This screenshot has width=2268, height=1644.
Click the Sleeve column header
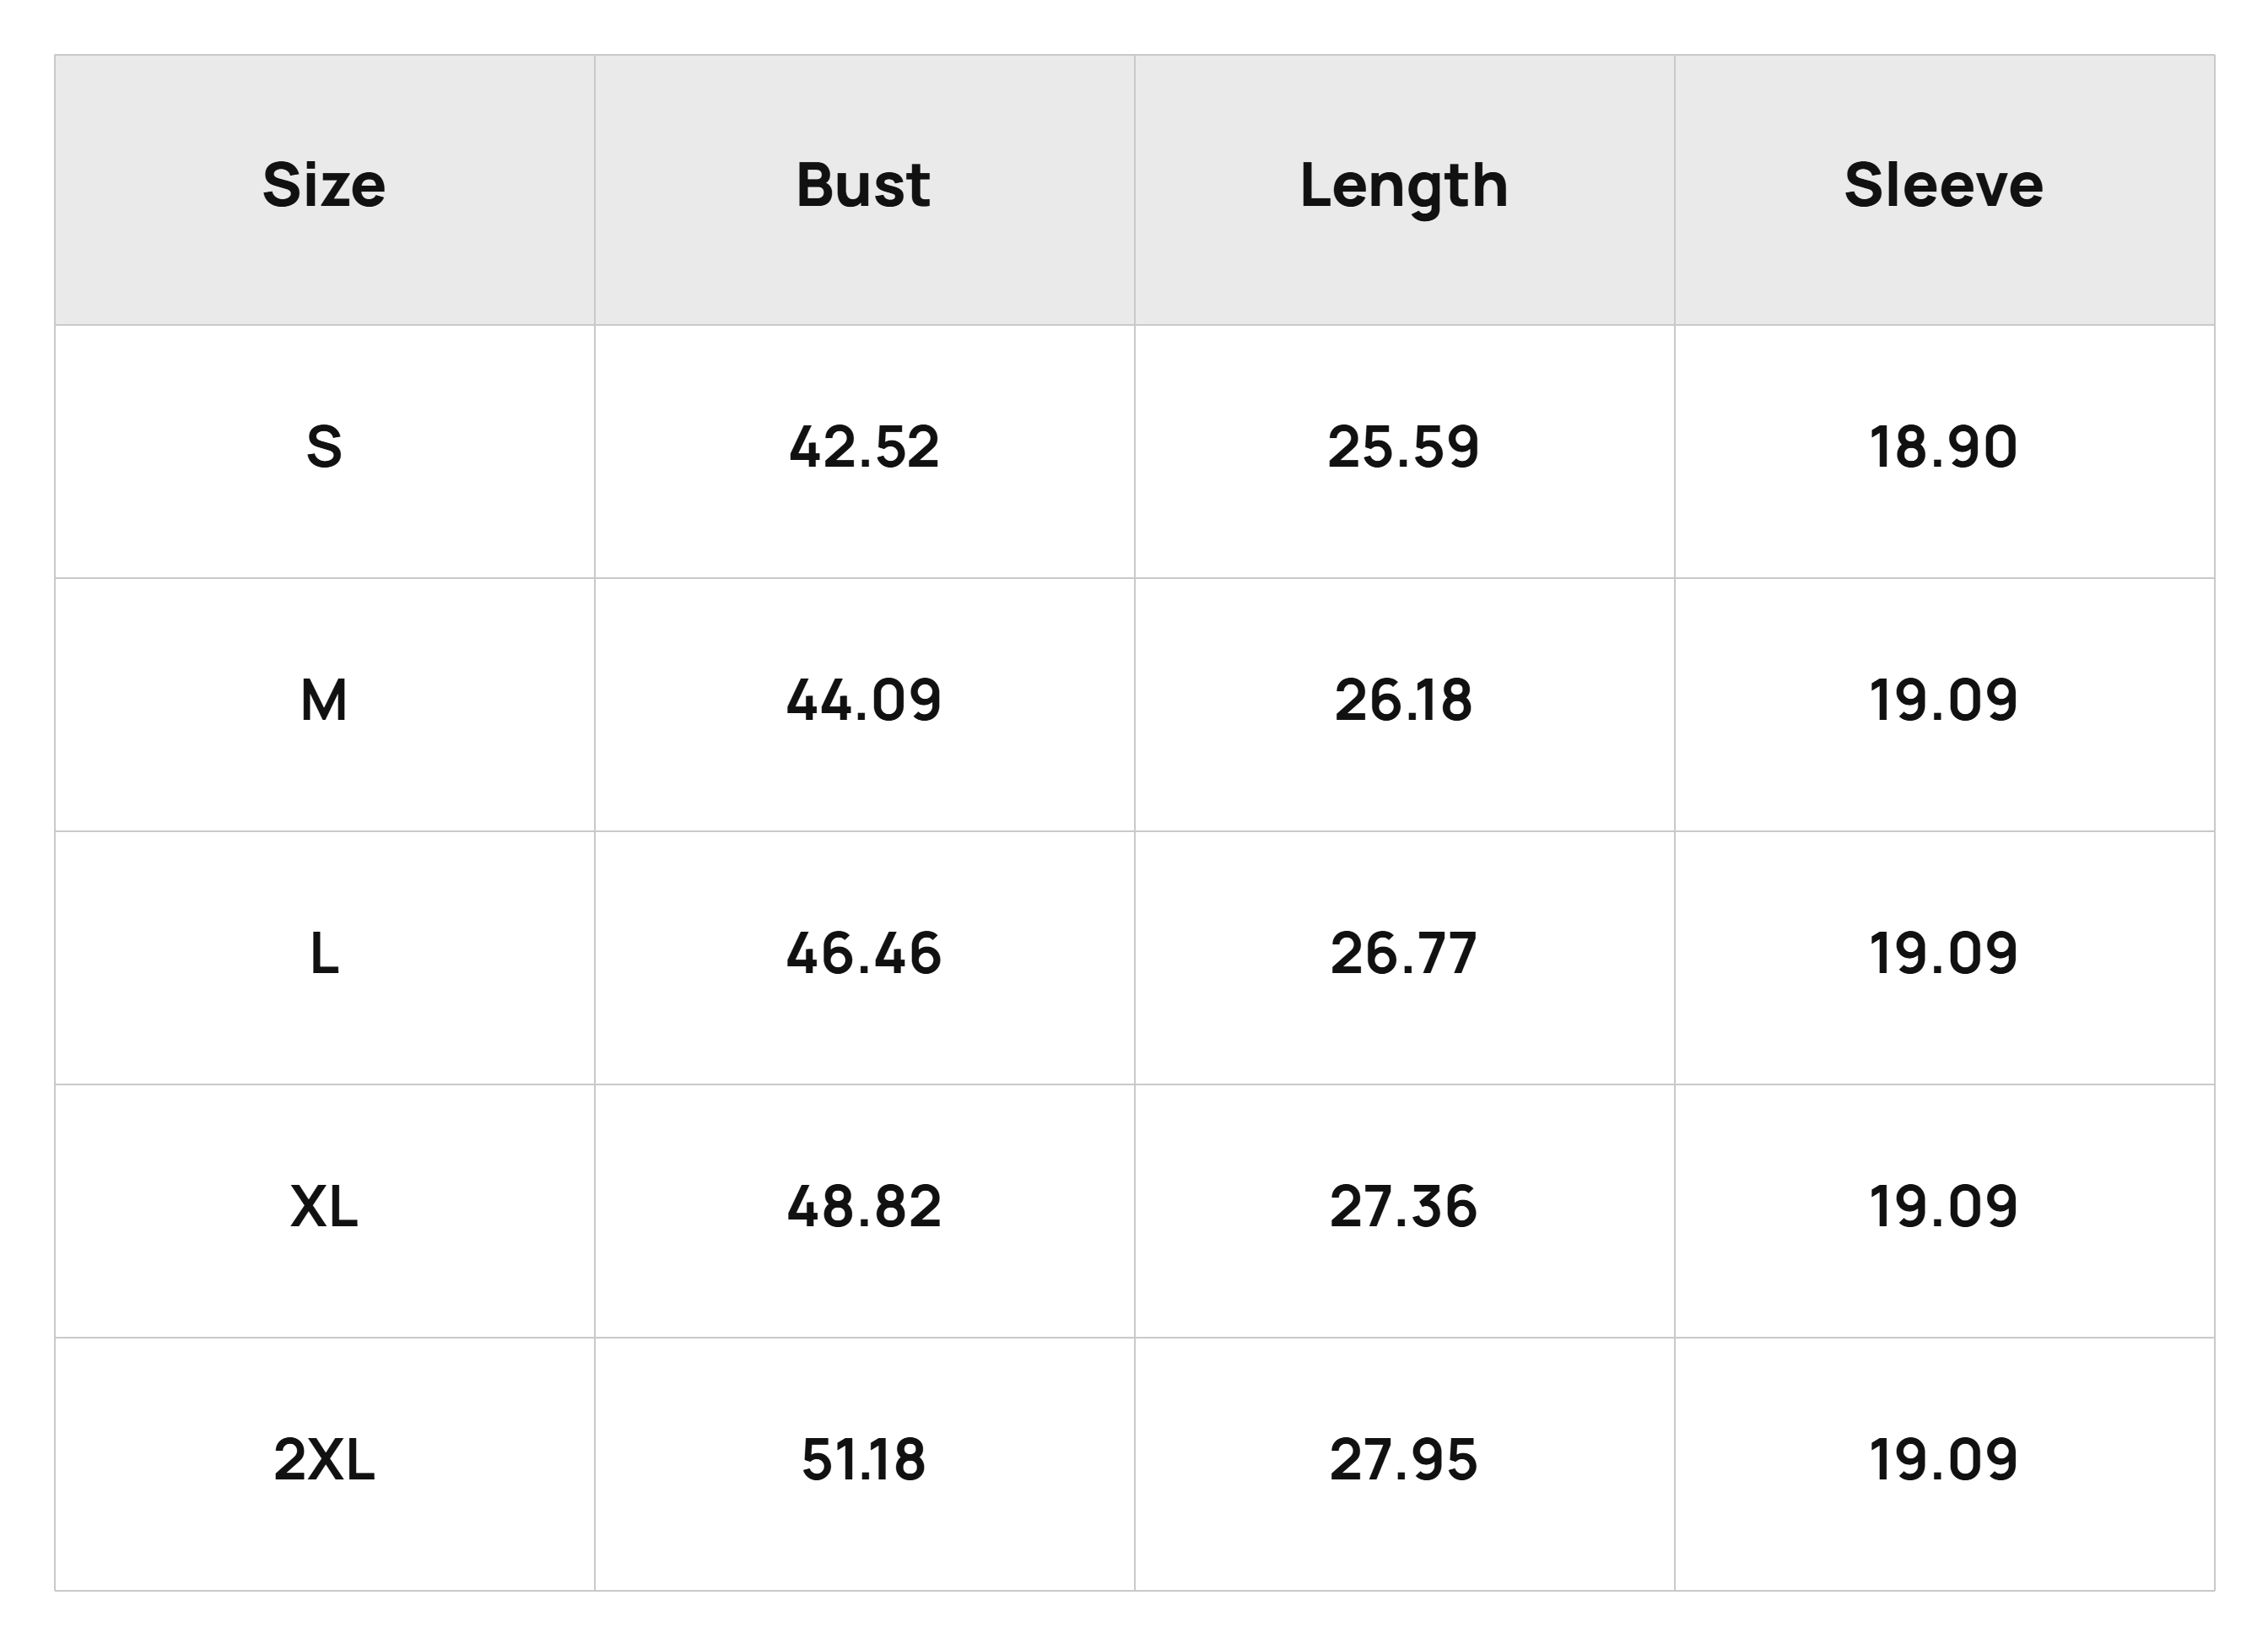coord(1944,185)
